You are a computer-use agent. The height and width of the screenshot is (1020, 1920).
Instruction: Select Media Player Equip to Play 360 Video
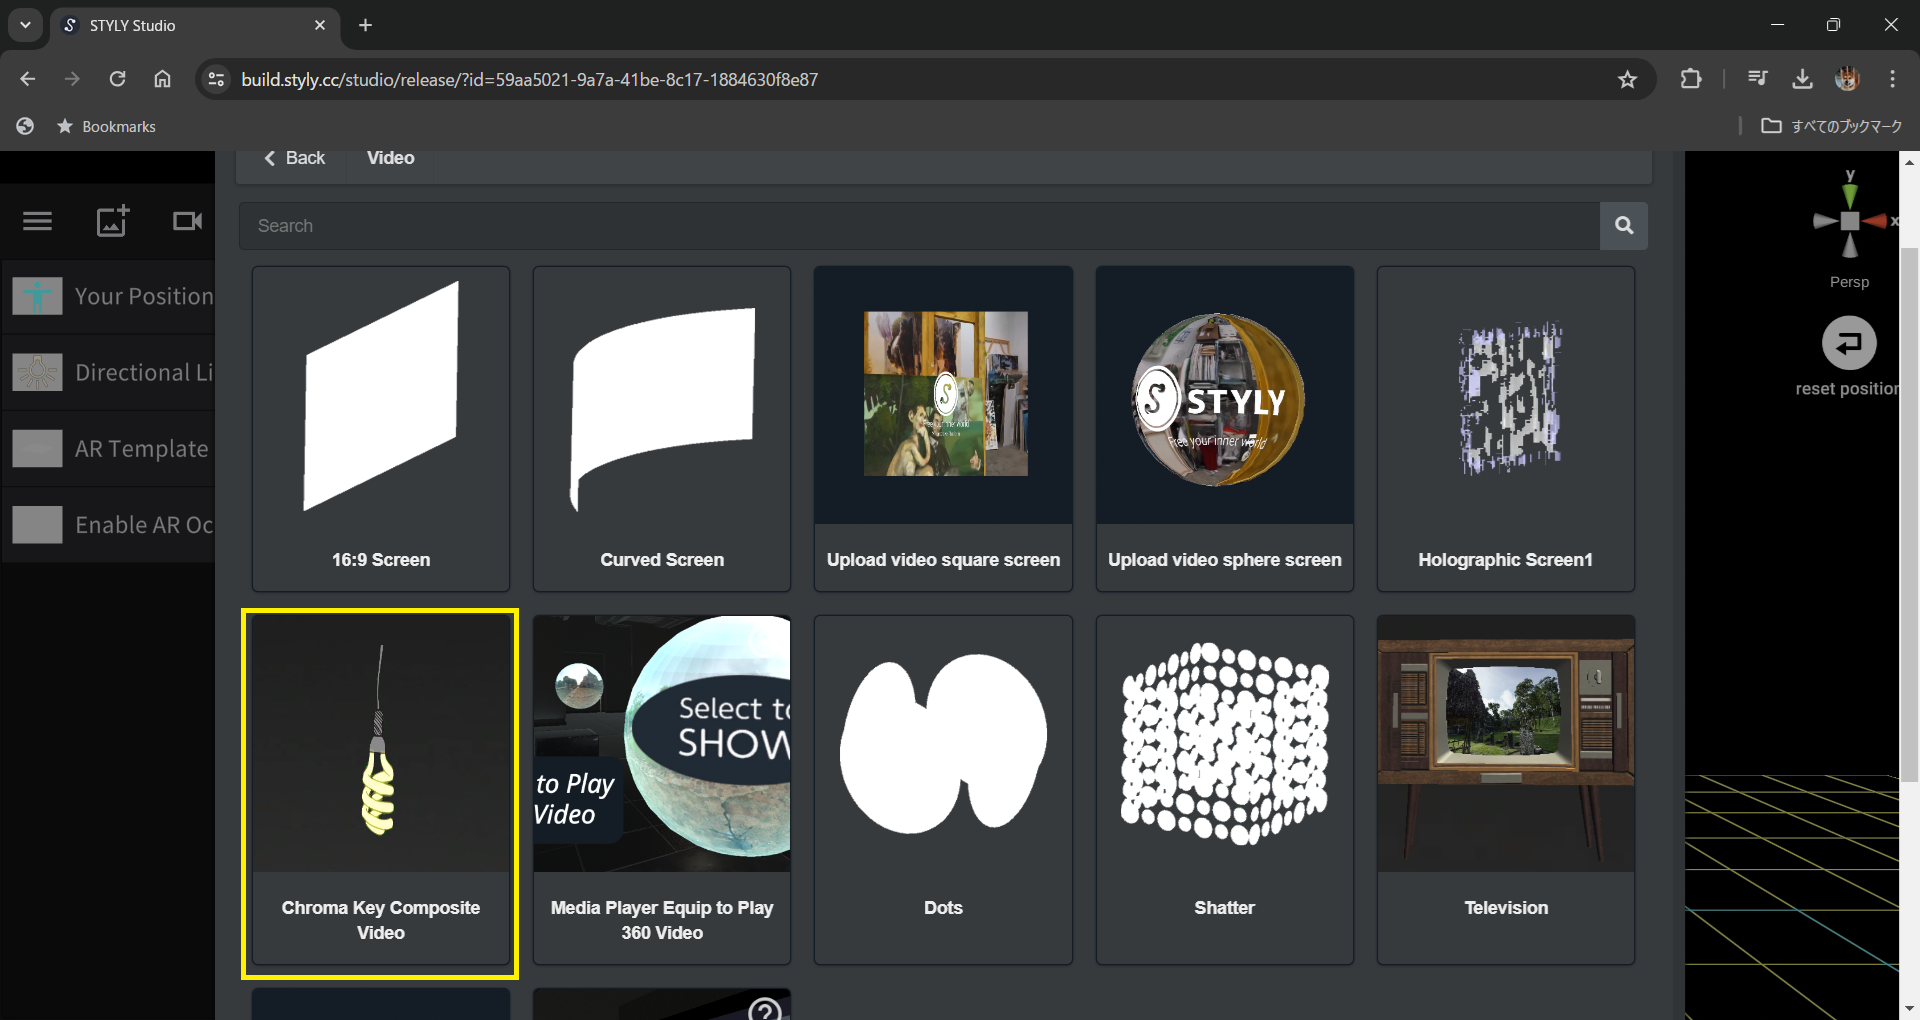point(662,790)
